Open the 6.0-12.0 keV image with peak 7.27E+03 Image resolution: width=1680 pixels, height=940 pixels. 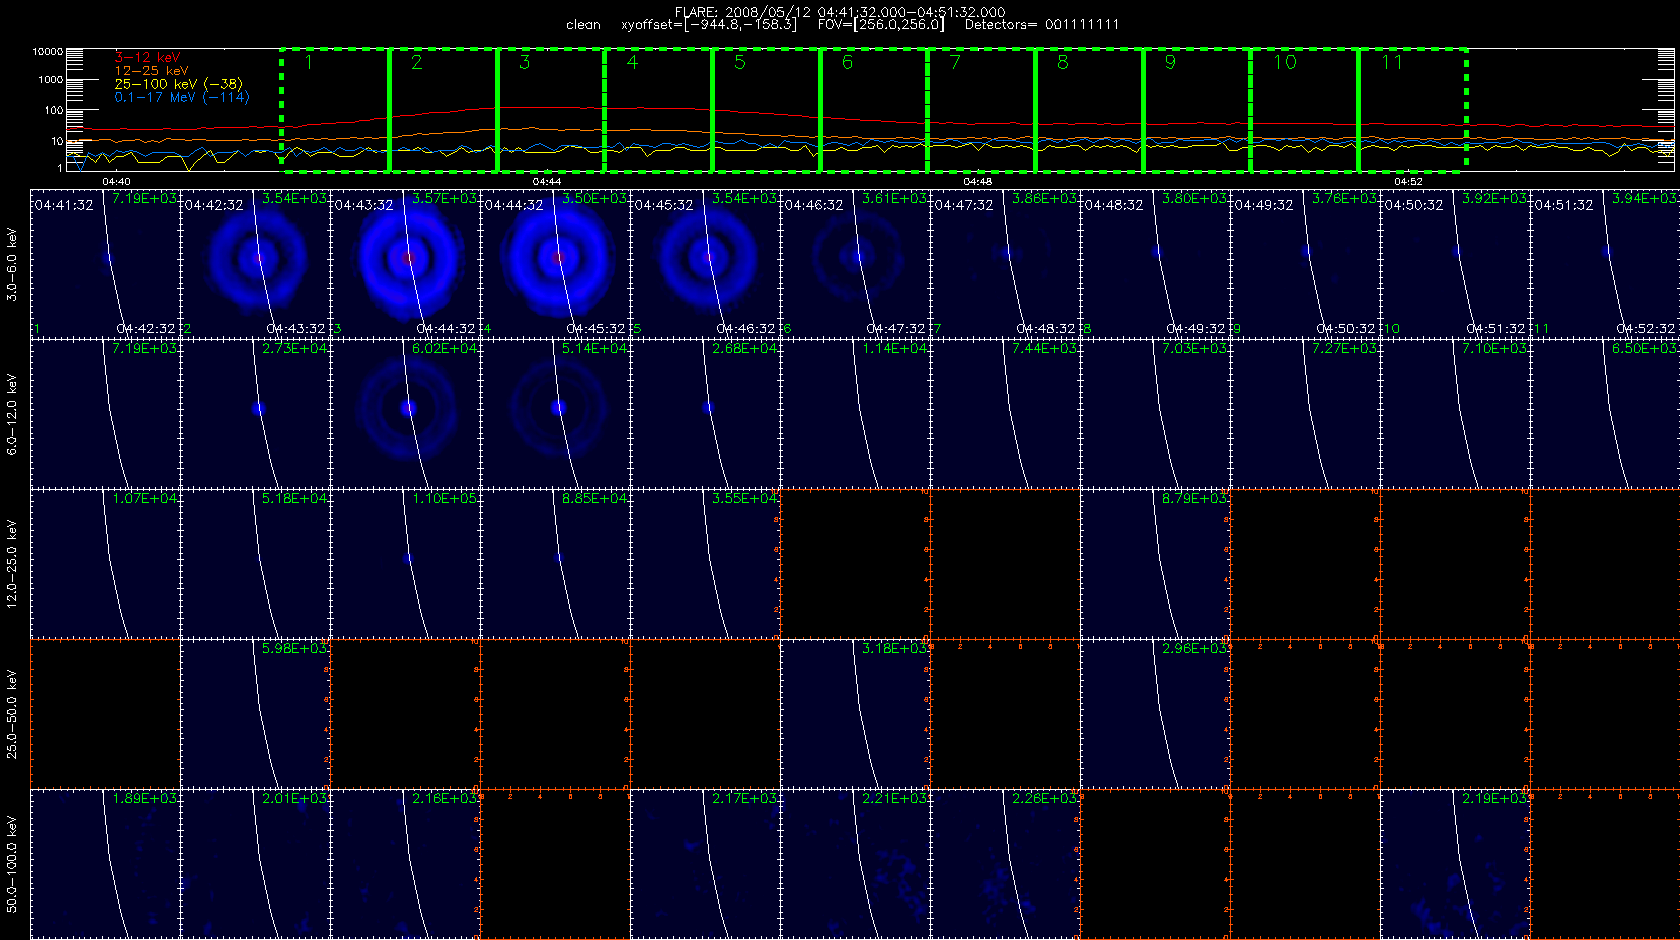(x=1305, y=414)
